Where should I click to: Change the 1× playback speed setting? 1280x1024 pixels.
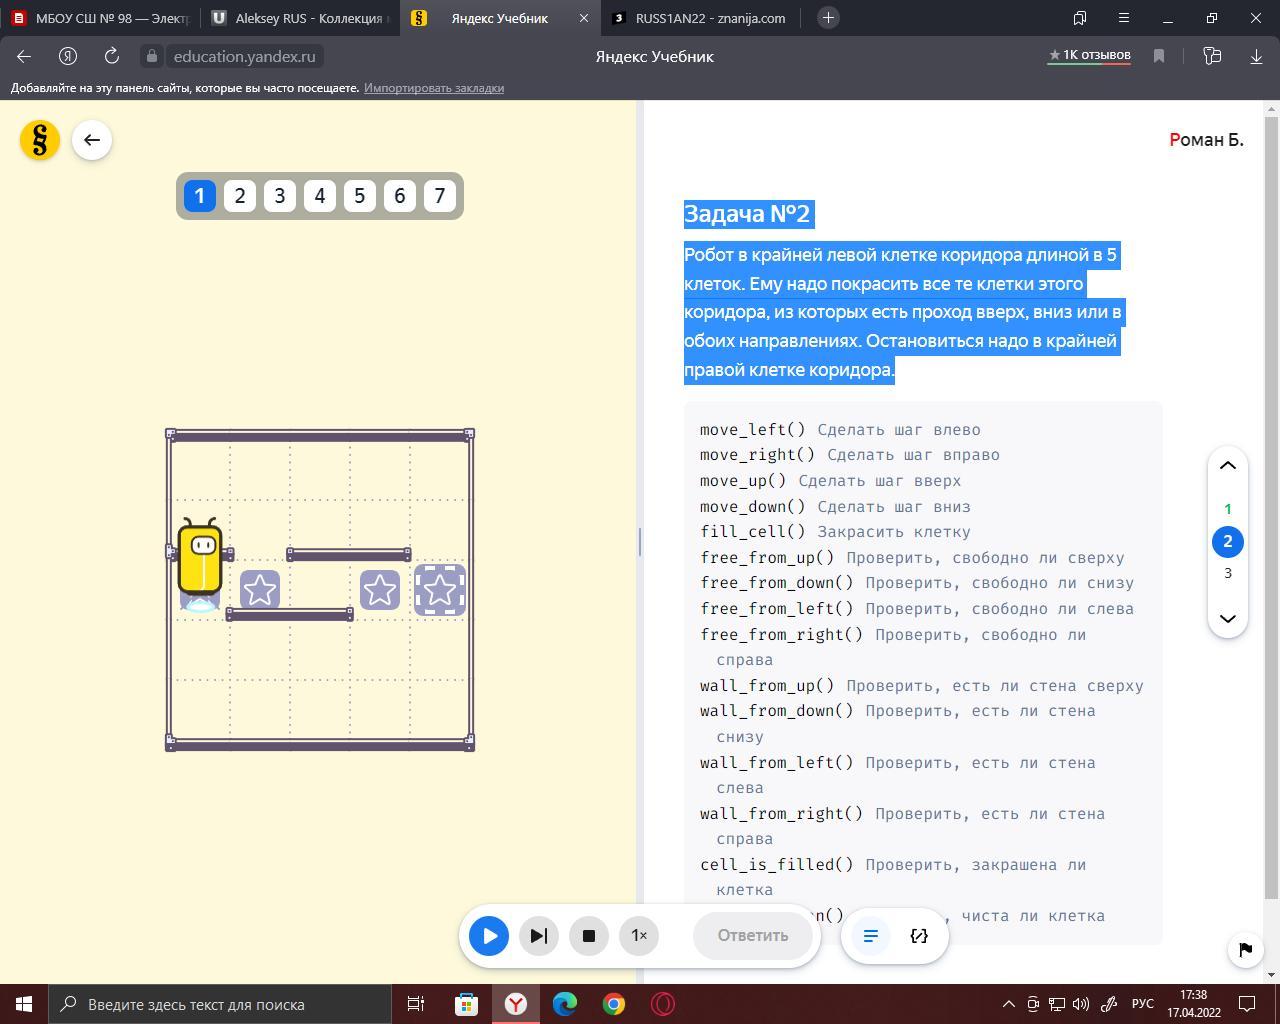639,936
